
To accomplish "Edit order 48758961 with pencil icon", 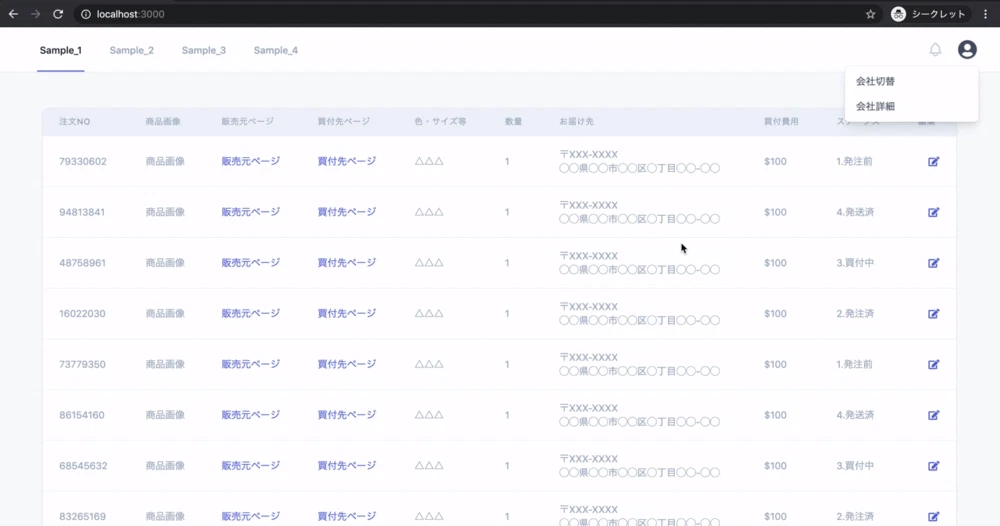I will click(x=934, y=263).
